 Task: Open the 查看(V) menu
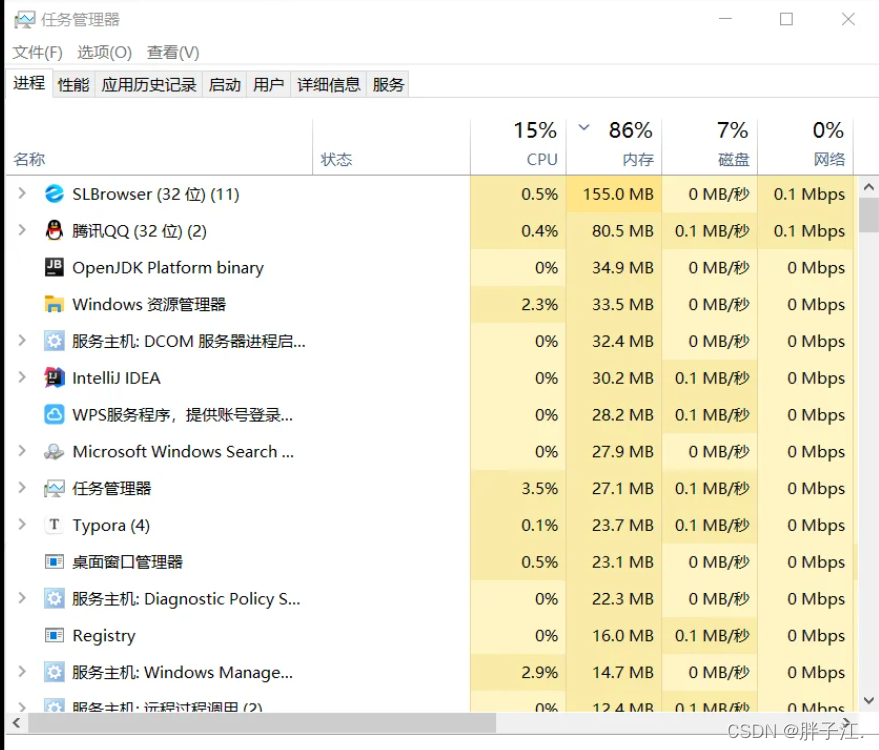click(173, 53)
